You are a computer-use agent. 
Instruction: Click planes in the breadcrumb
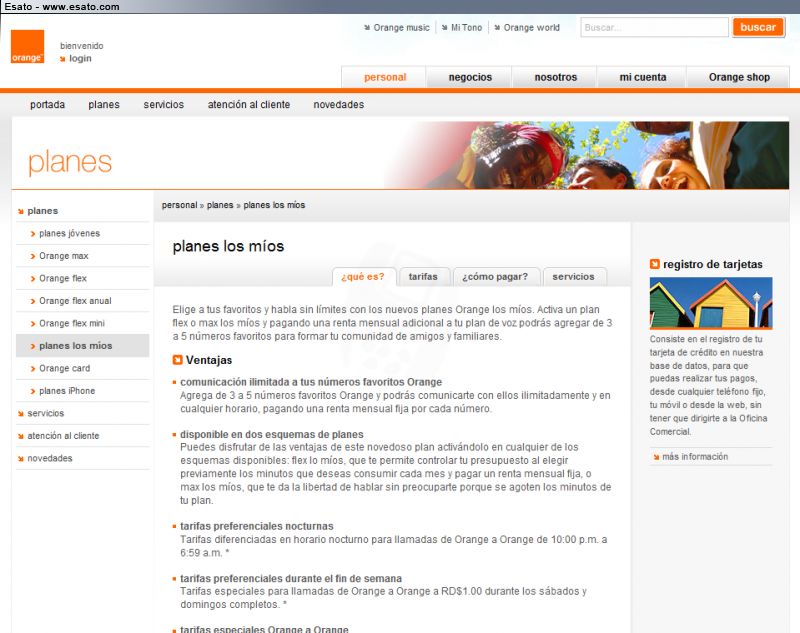(220, 205)
